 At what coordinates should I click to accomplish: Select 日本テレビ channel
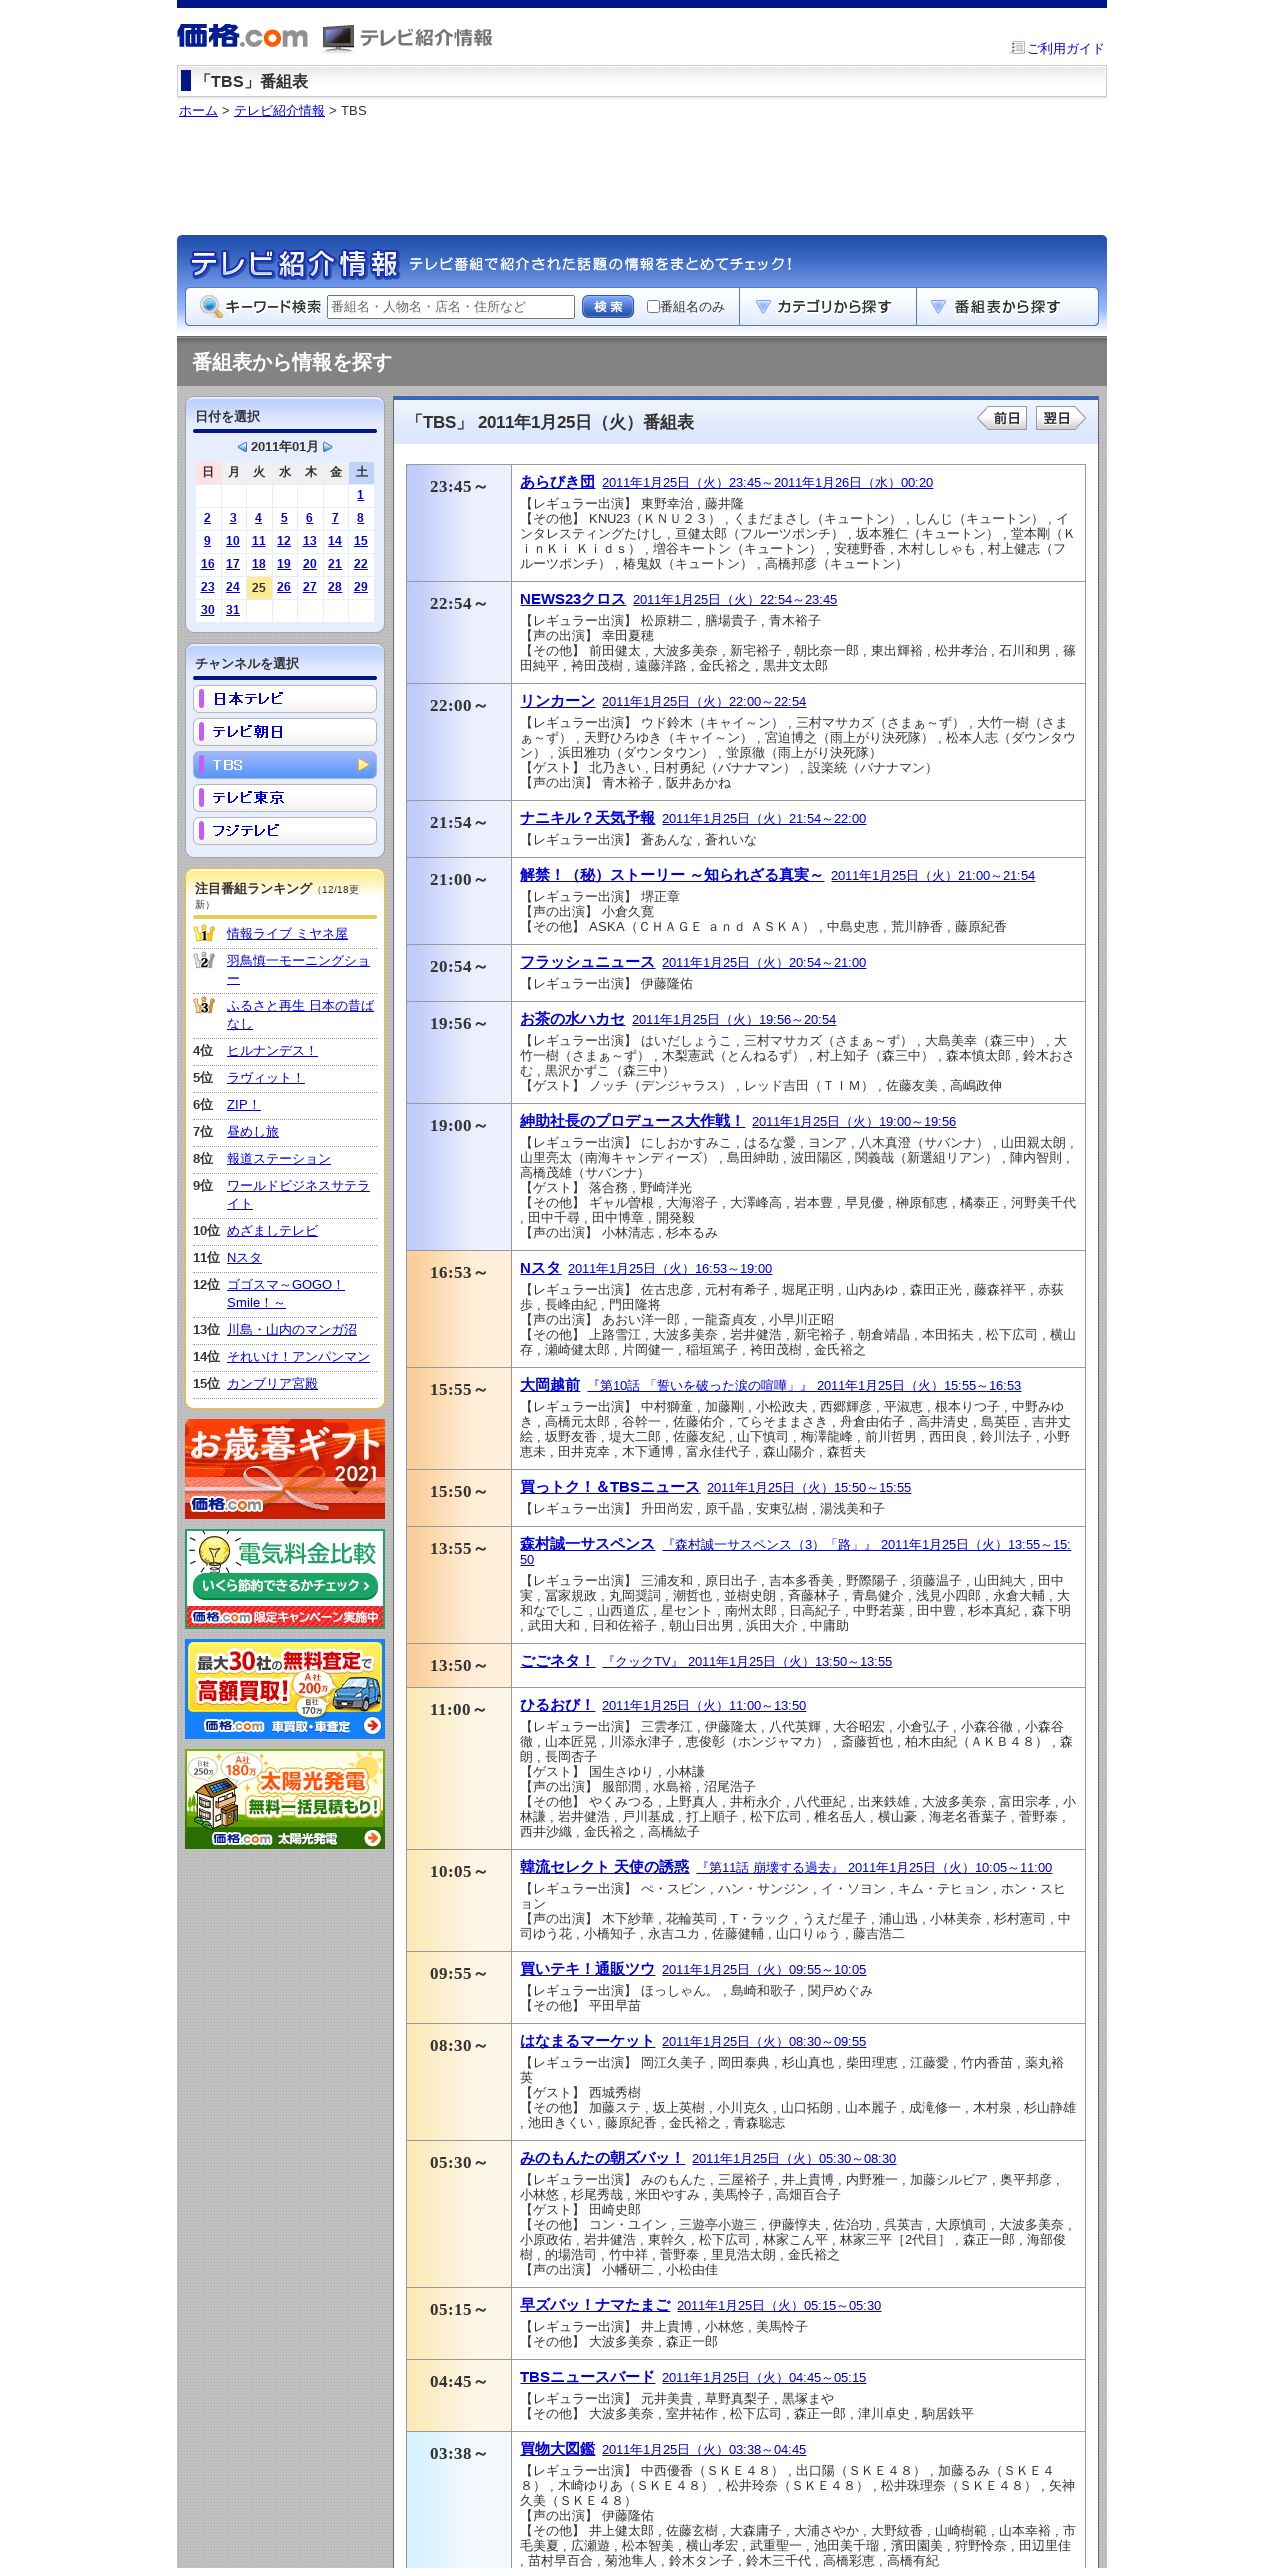[285, 699]
